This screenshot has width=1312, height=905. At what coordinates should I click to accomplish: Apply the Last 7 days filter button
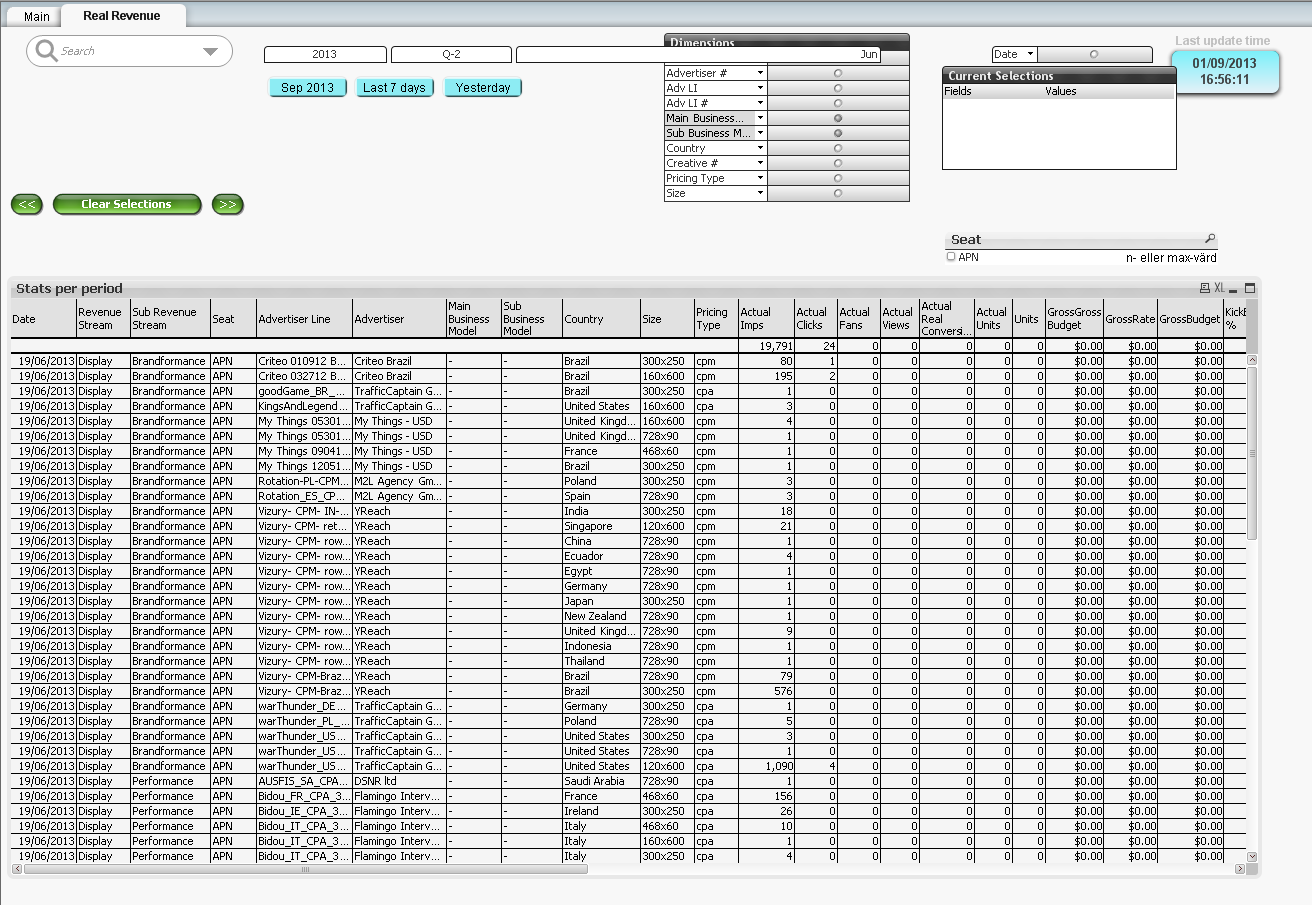pos(394,88)
